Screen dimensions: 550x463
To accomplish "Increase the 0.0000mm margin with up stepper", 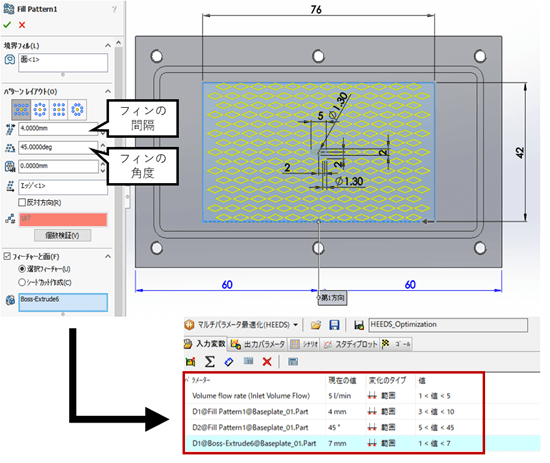I will 102,164.
